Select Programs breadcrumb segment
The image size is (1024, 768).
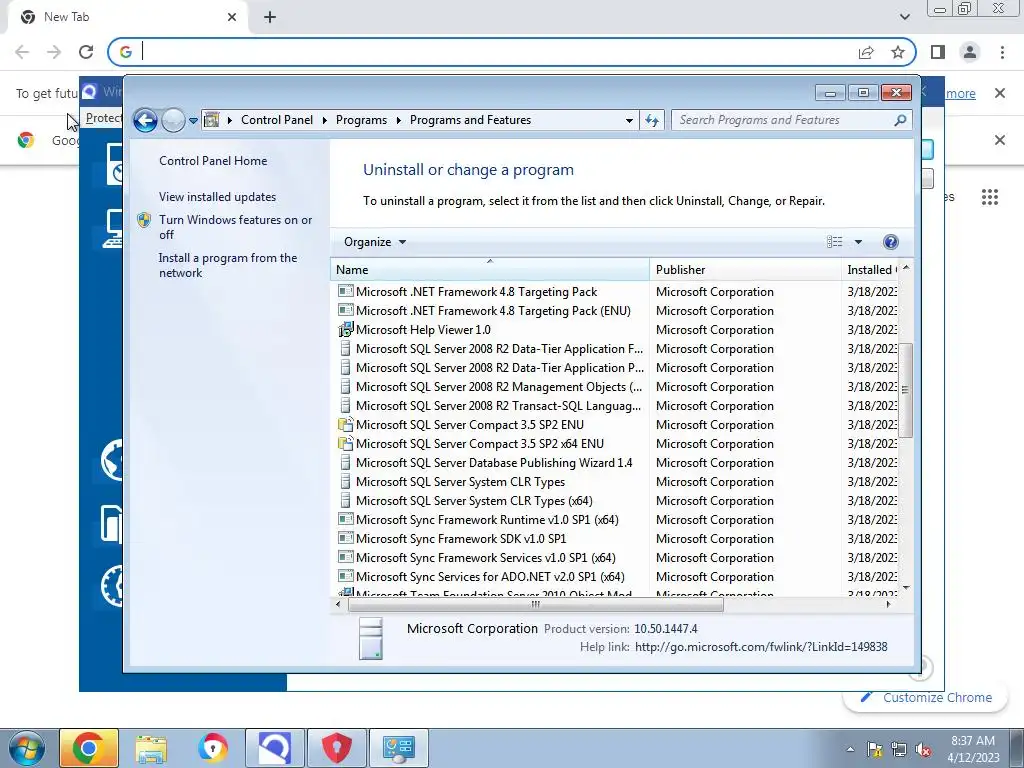(x=361, y=120)
